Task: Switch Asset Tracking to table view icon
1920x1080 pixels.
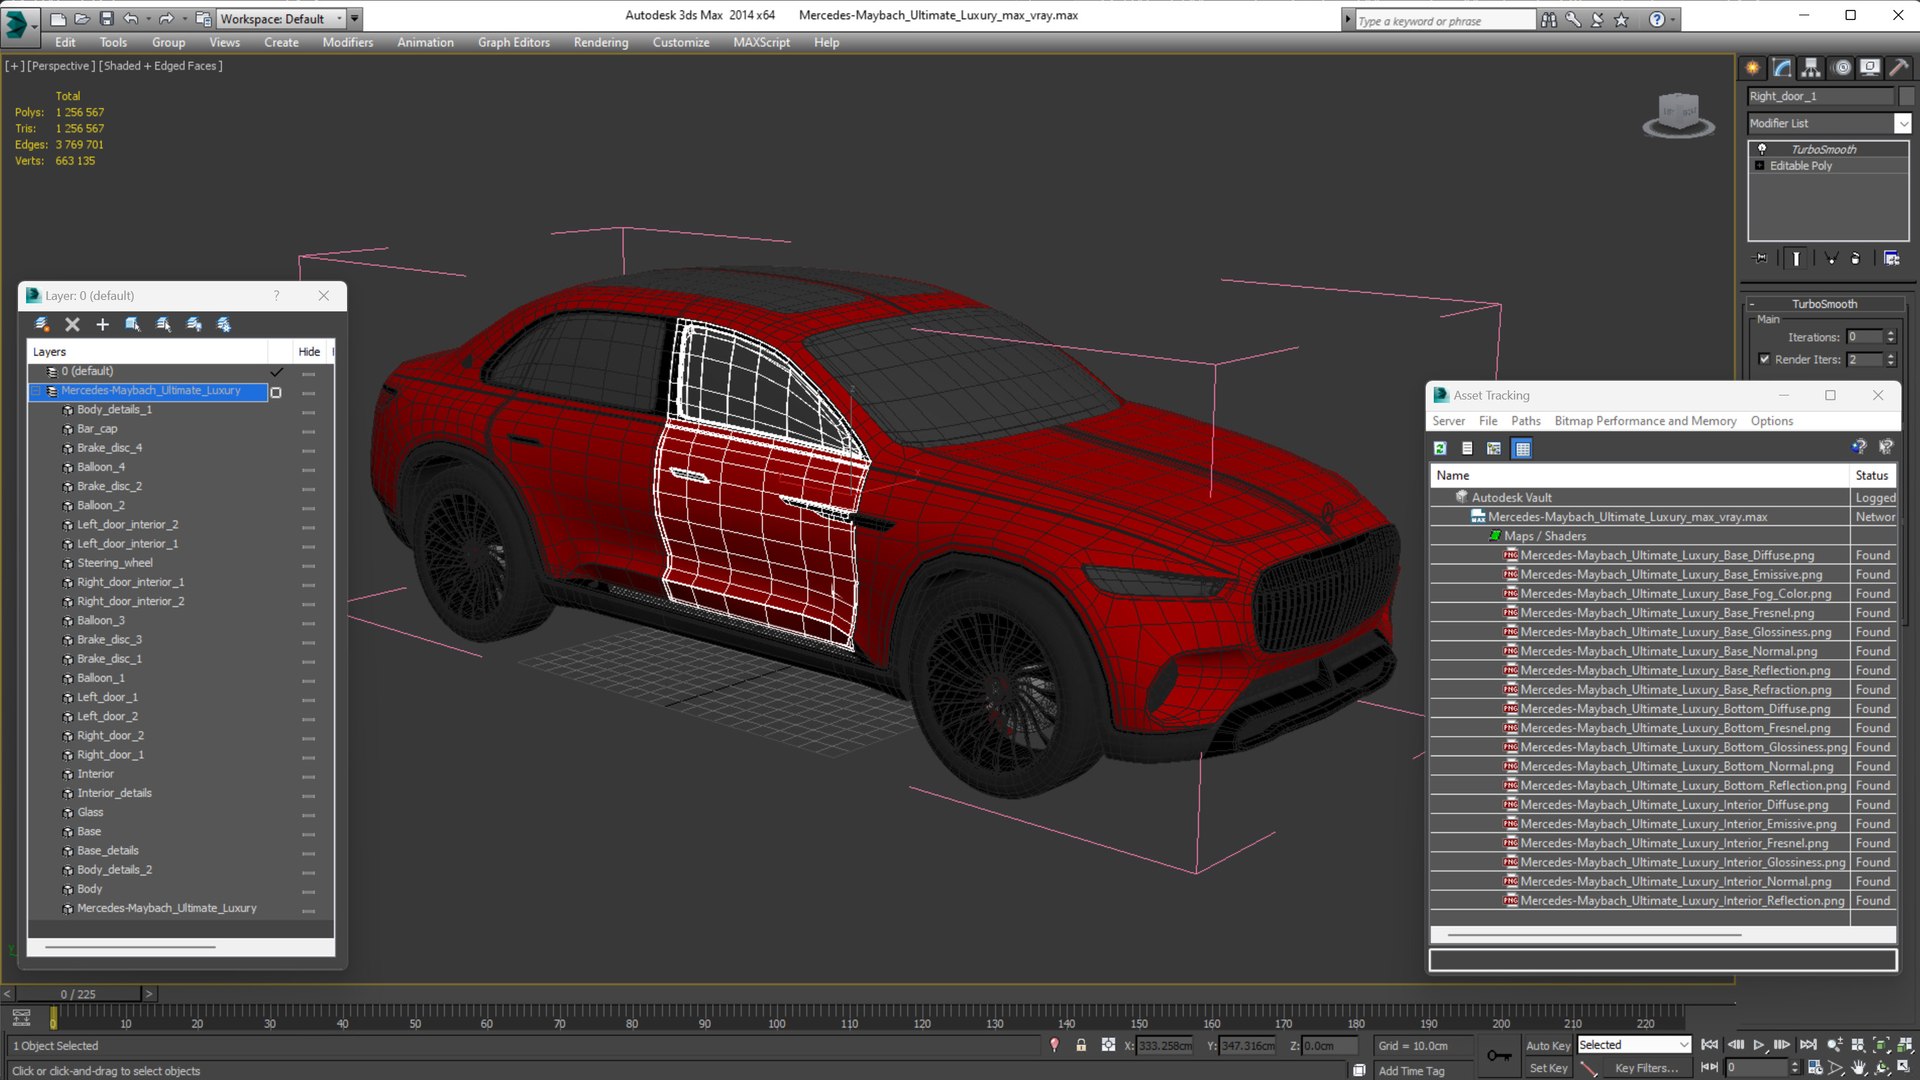Action: point(1522,449)
